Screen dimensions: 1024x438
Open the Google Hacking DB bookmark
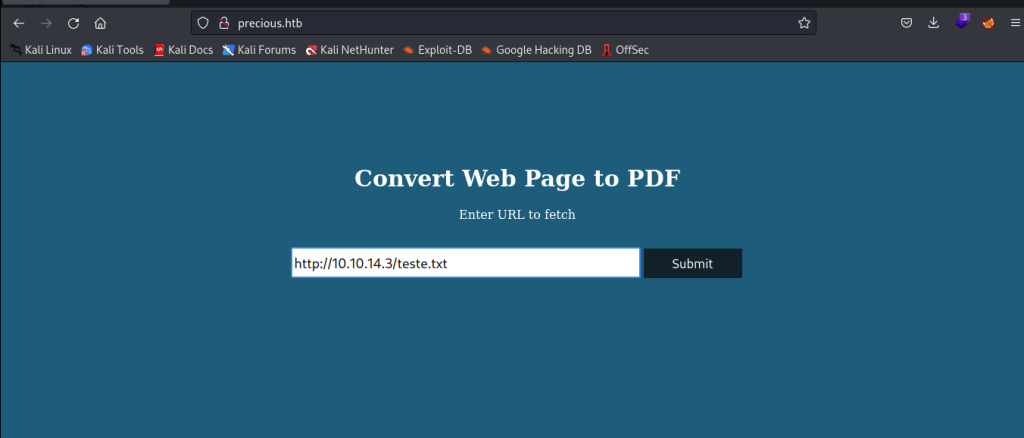pos(536,50)
